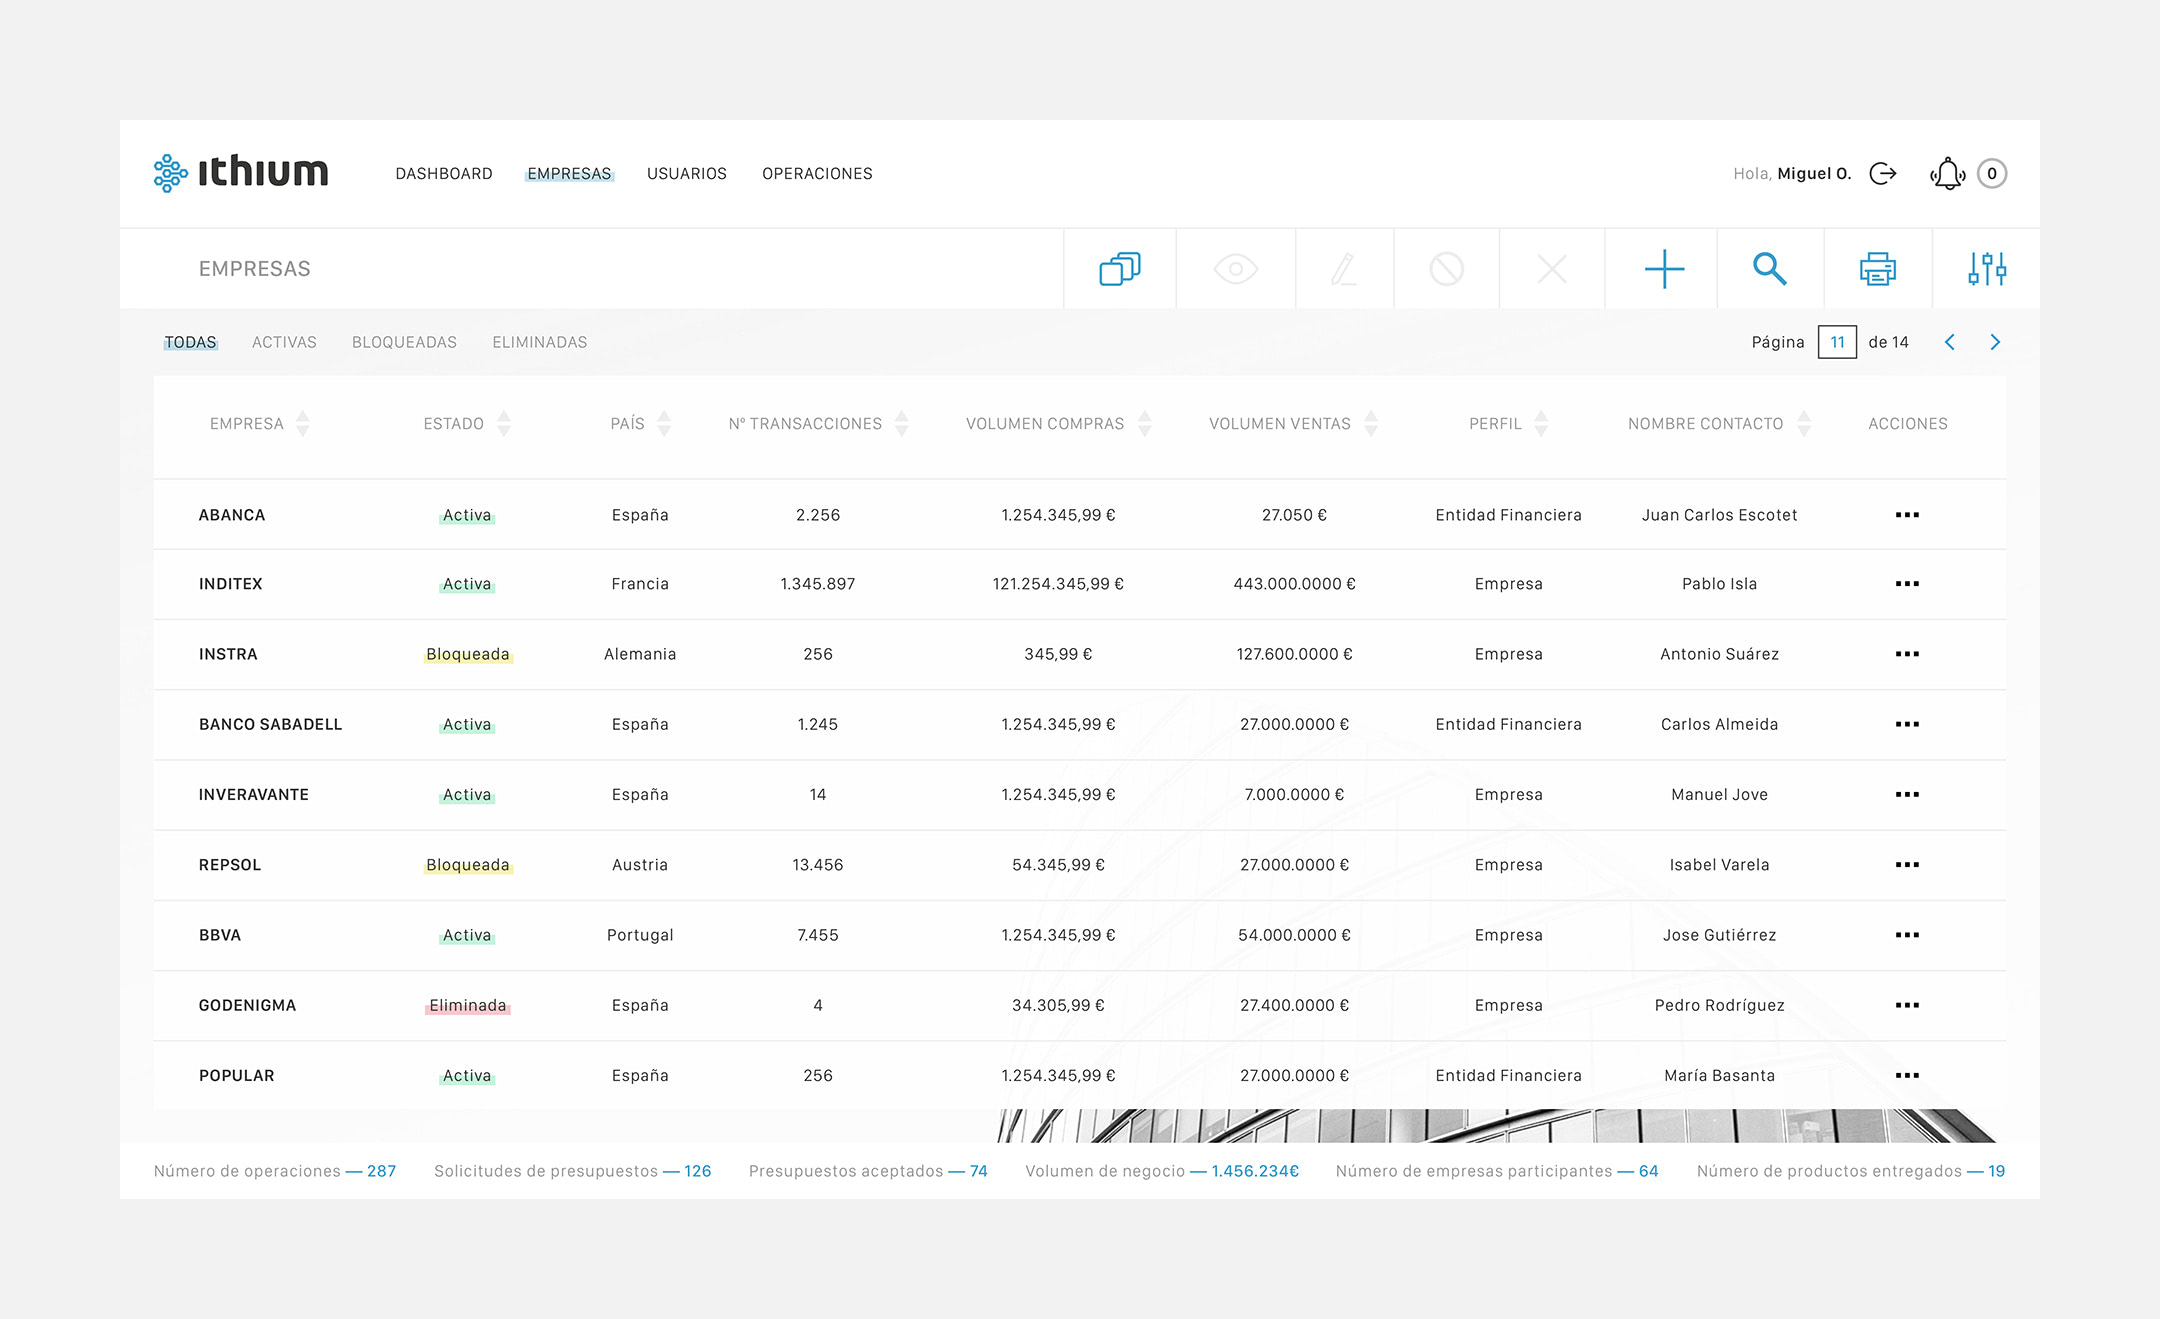
Task: Click the GODENIGMA company name
Action: click(x=247, y=1005)
